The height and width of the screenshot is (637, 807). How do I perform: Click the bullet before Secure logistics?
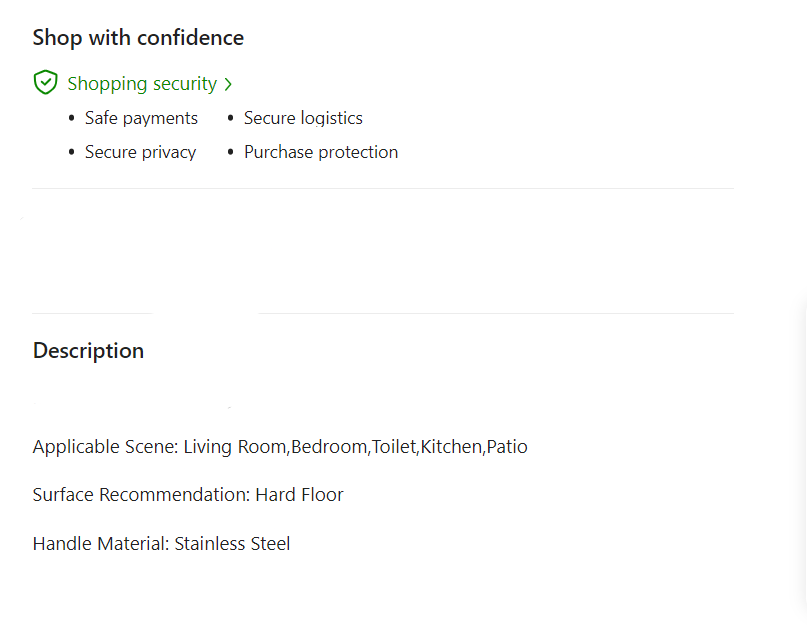pos(230,118)
